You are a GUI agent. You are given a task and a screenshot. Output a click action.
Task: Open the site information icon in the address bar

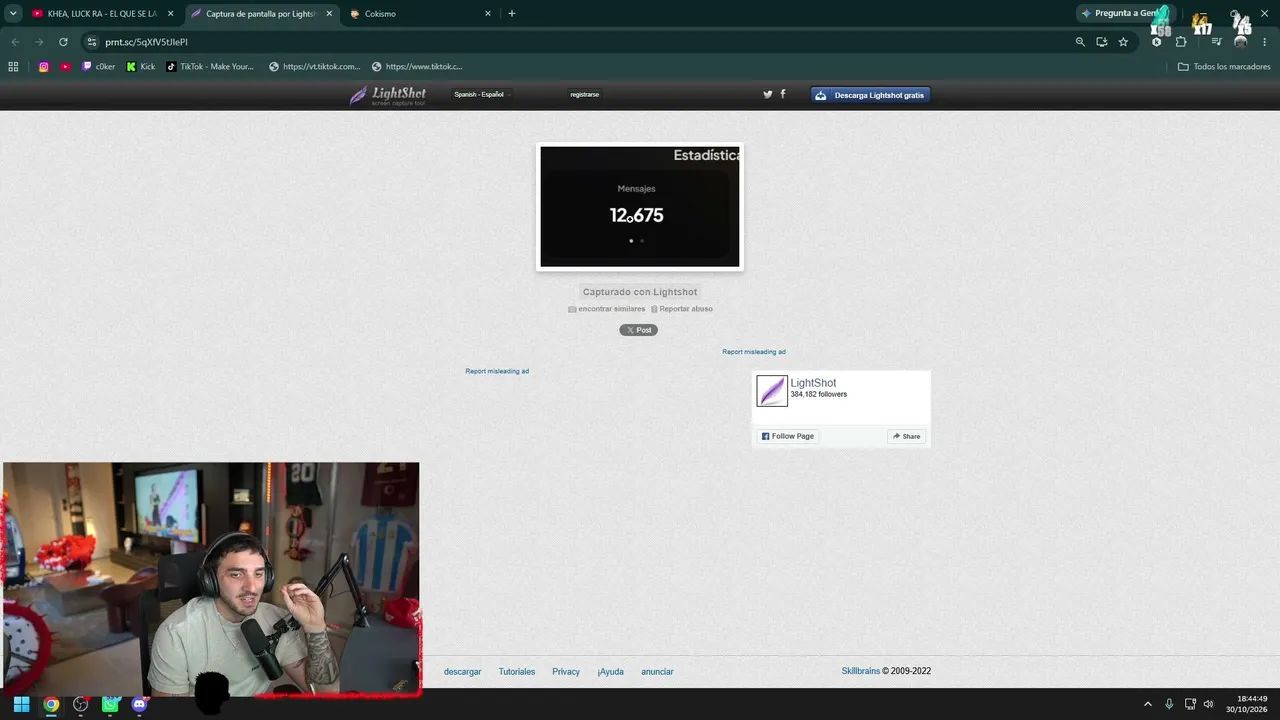click(92, 42)
